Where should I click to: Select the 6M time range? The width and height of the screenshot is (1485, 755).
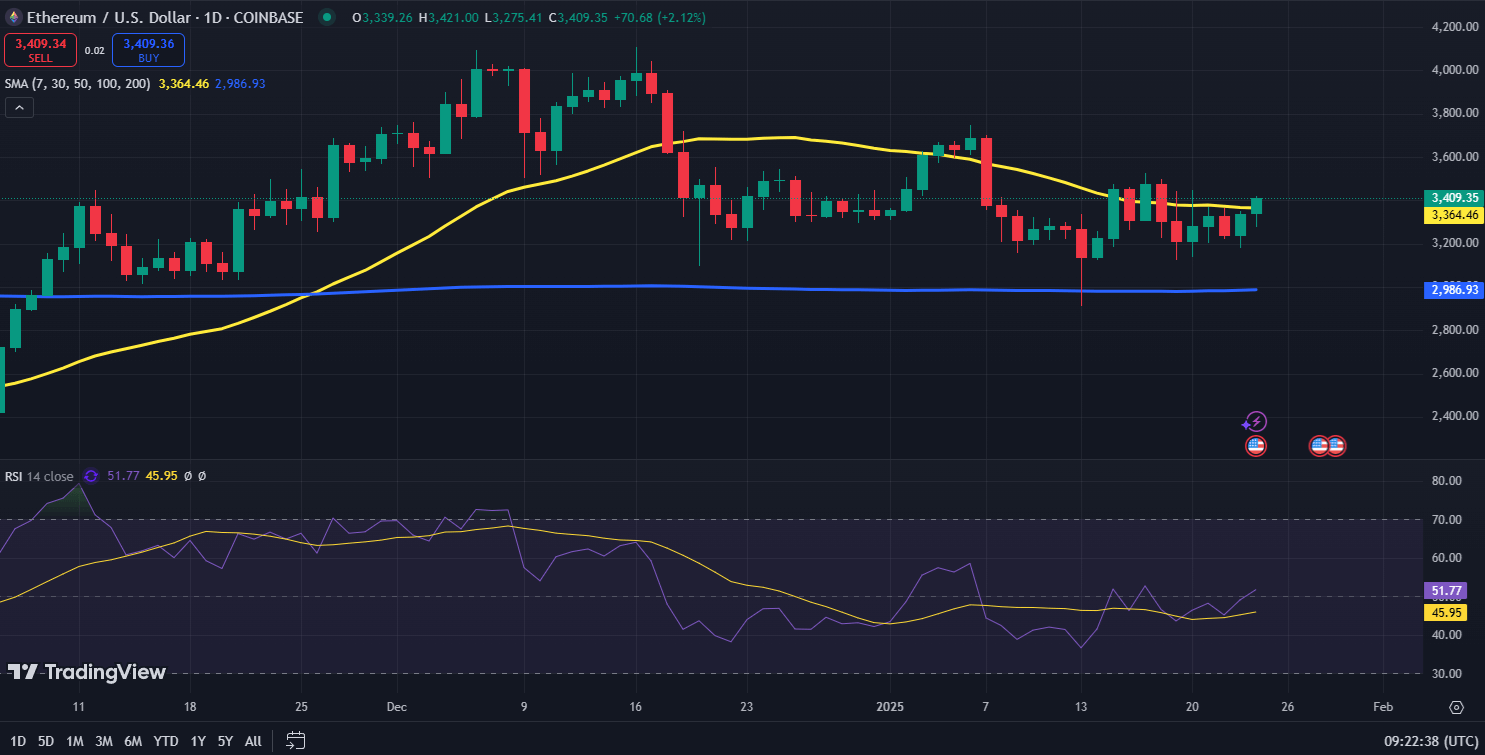click(x=133, y=741)
